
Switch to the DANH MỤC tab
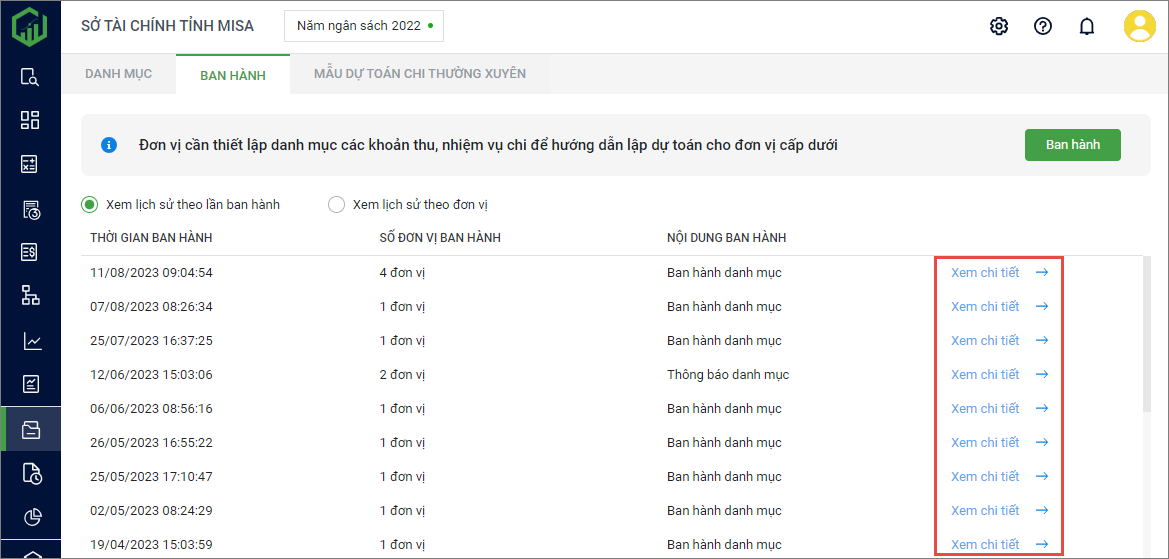[118, 74]
